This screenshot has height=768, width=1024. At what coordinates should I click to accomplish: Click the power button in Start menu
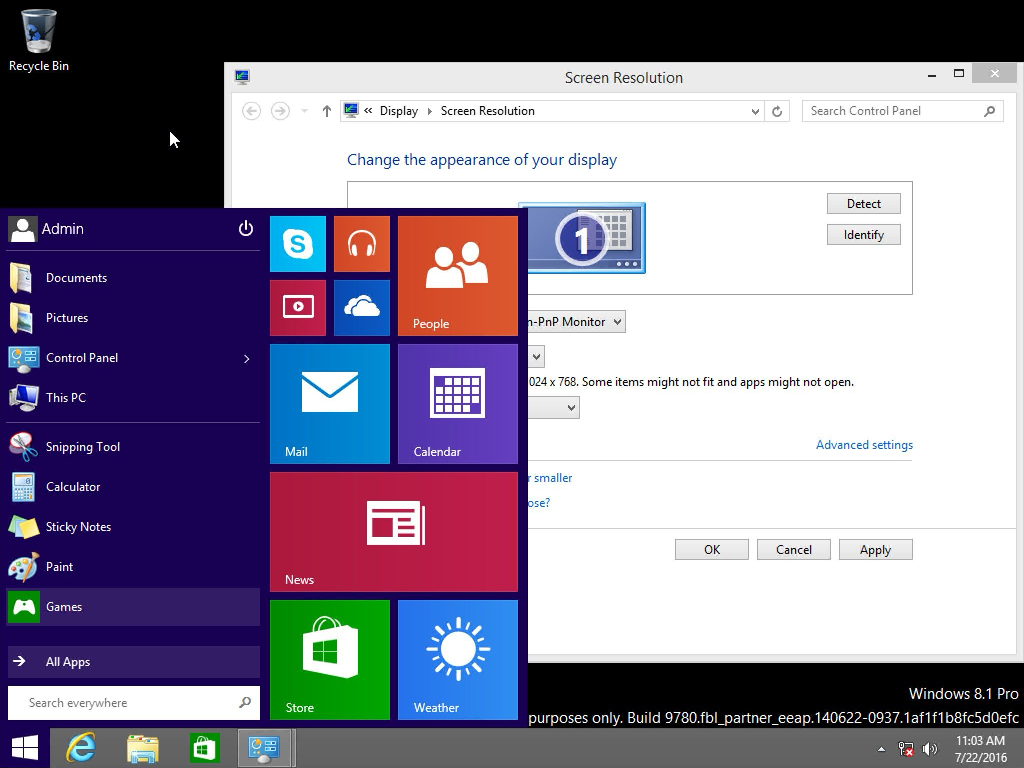click(246, 229)
